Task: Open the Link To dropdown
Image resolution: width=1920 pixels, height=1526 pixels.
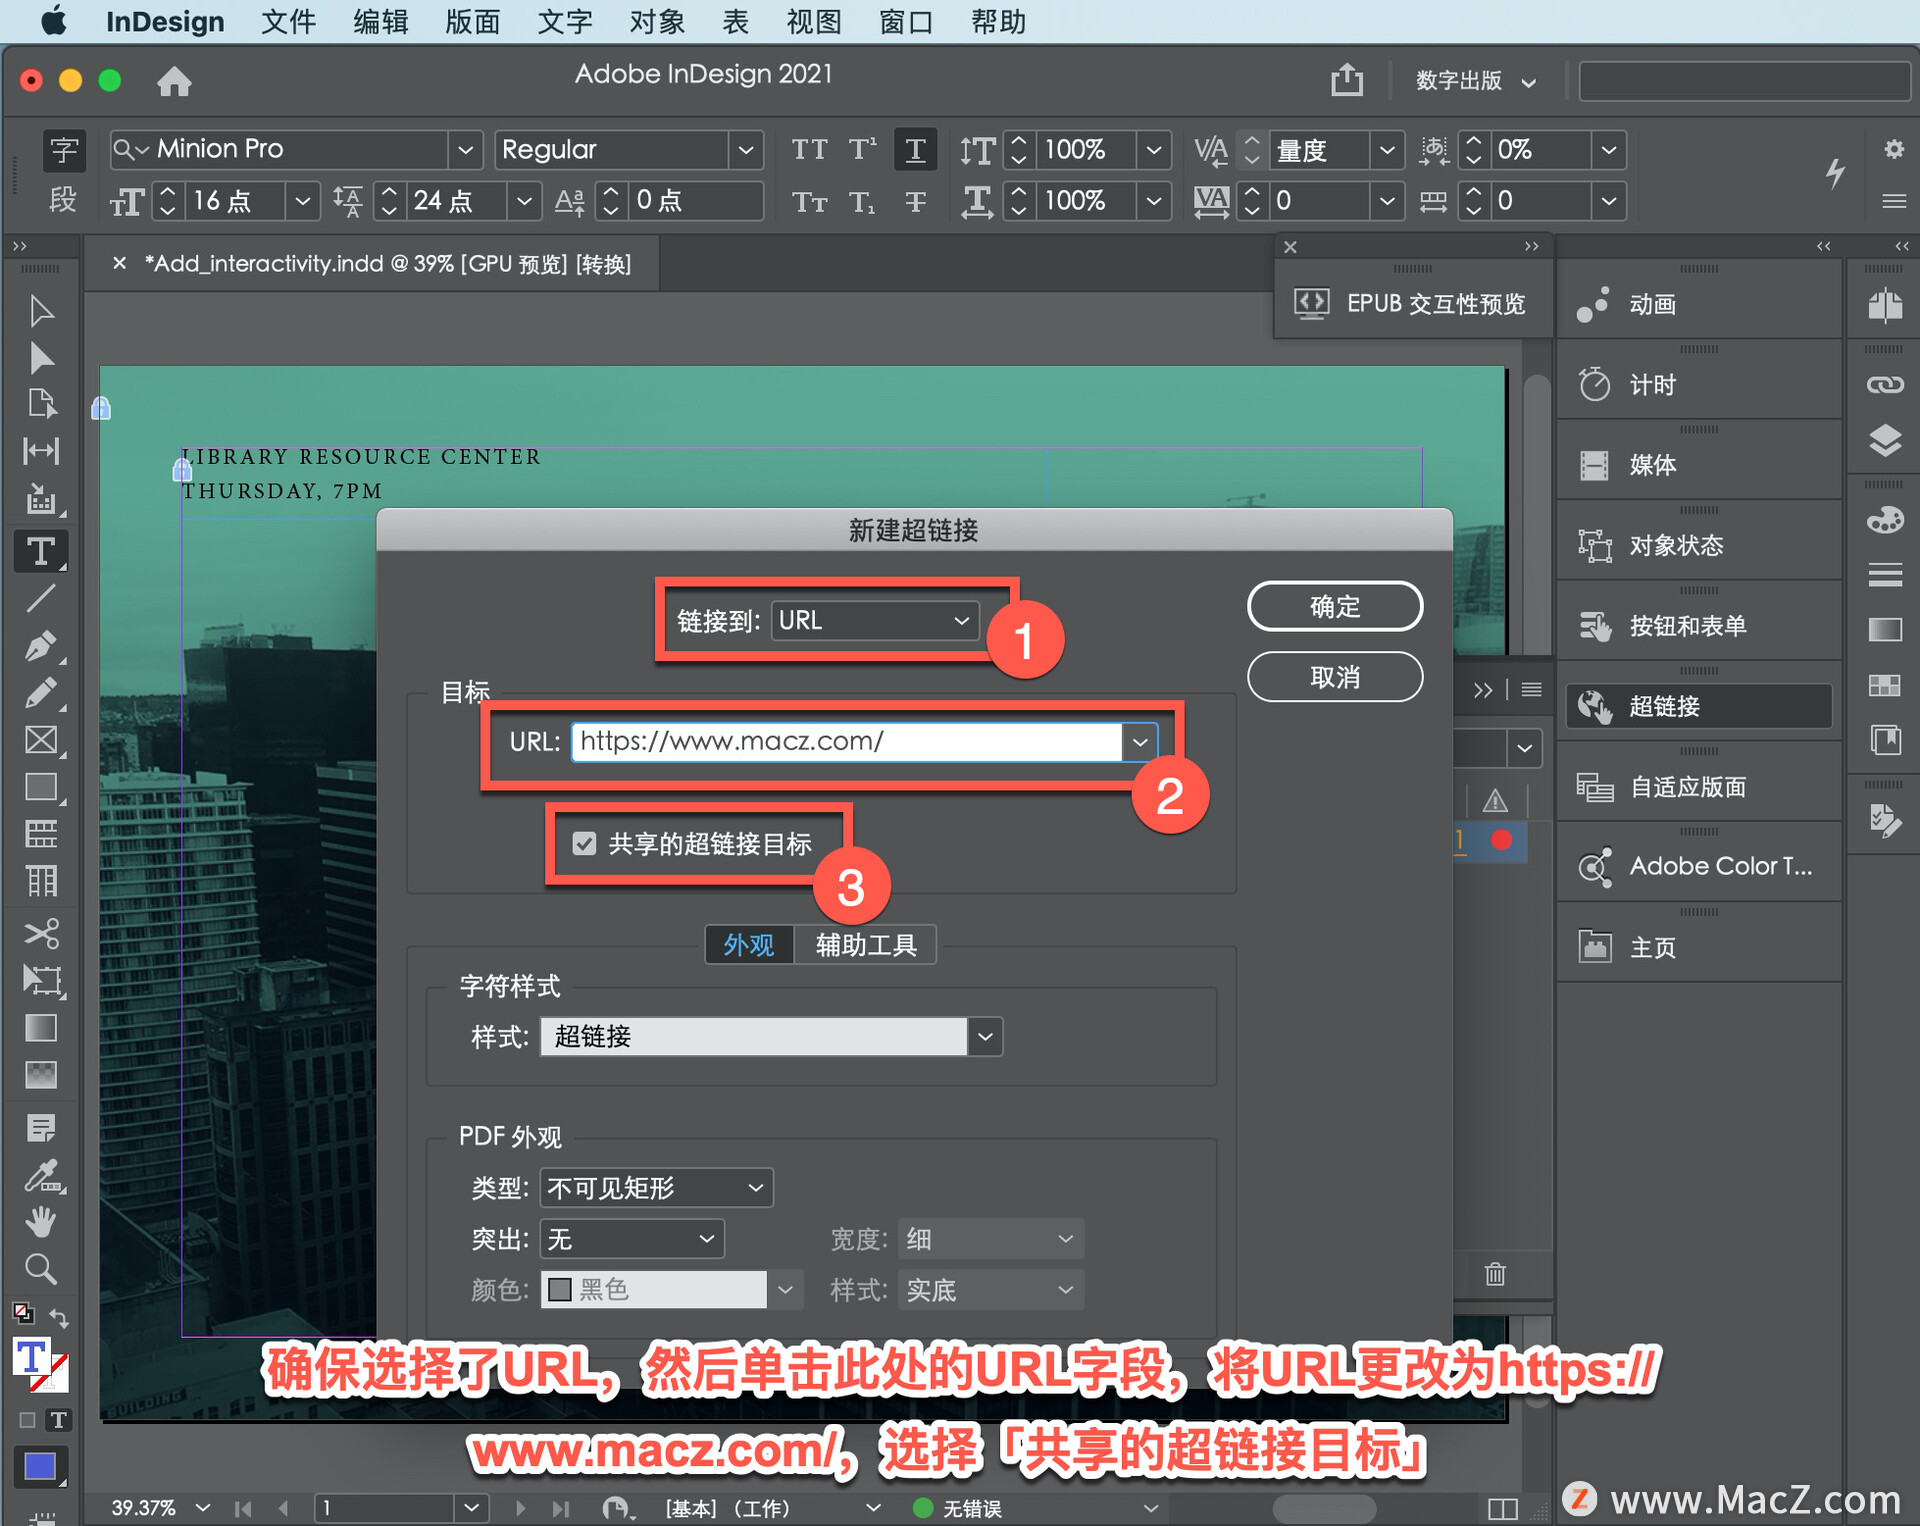Action: pyautogui.click(x=875, y=620)
